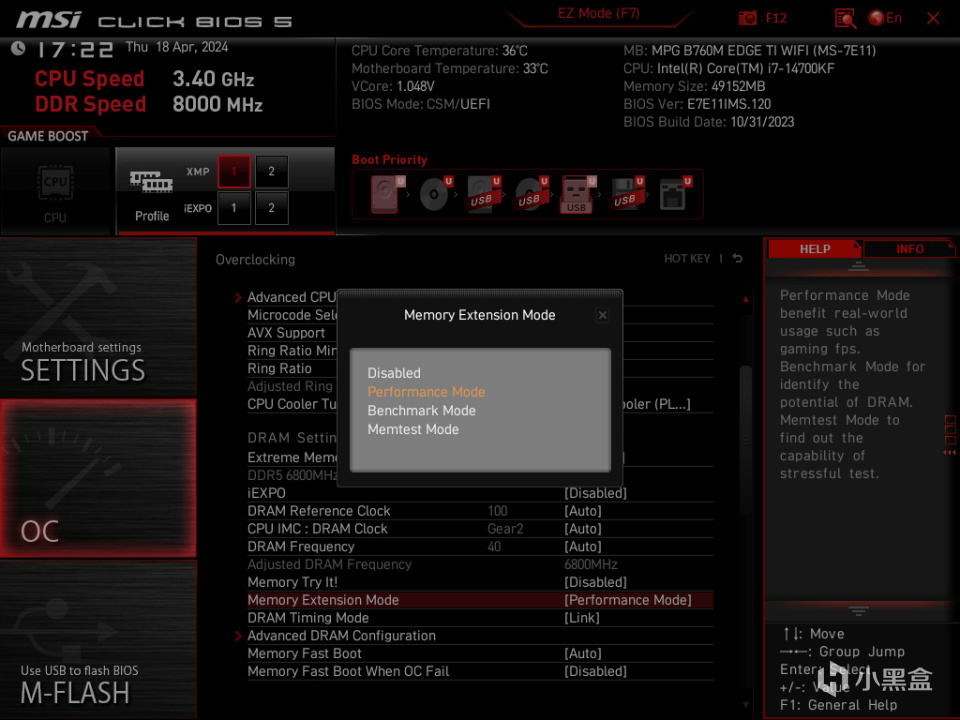Go back using the return arrow icon
This screenshot has height=720, width=960.
point(738,258)
